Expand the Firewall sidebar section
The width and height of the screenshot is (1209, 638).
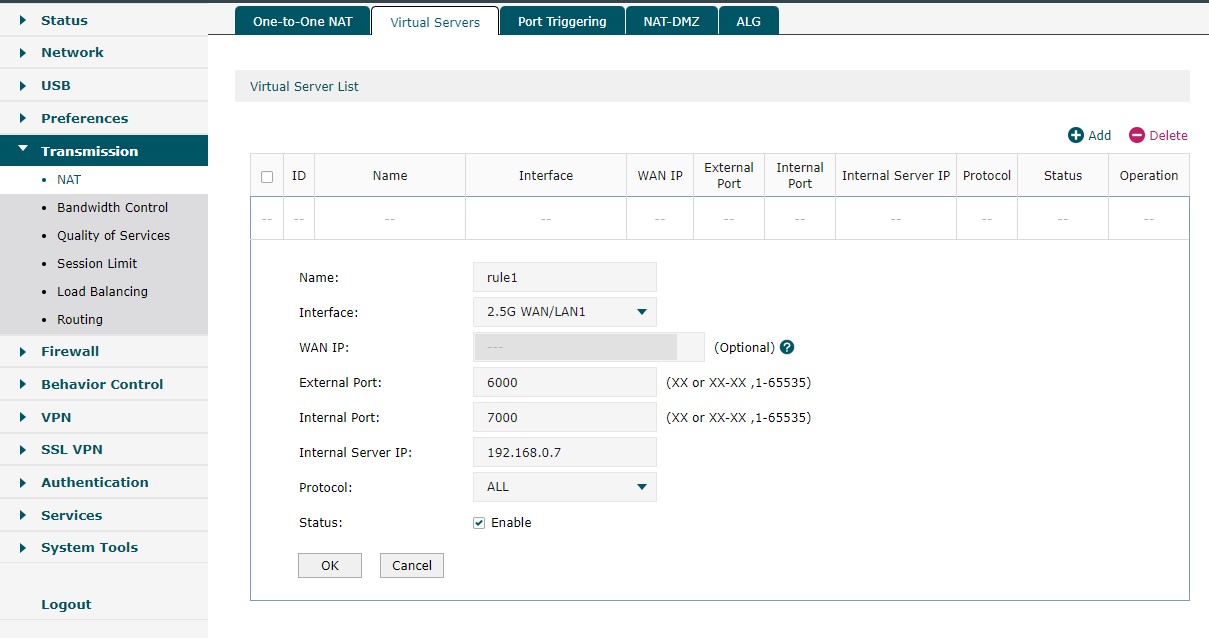(x=70, y=351)
